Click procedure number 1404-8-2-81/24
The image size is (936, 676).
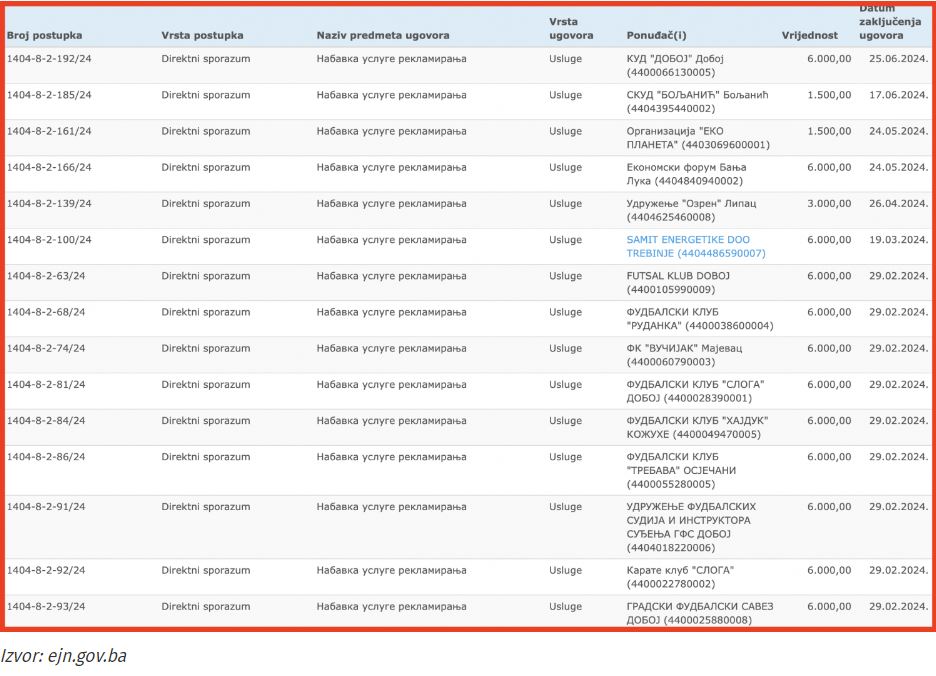[x=46, y=385]
